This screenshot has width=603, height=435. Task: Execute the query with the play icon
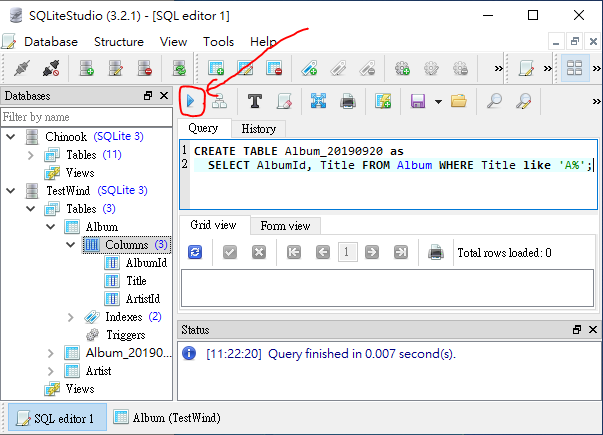coord(190,102)
